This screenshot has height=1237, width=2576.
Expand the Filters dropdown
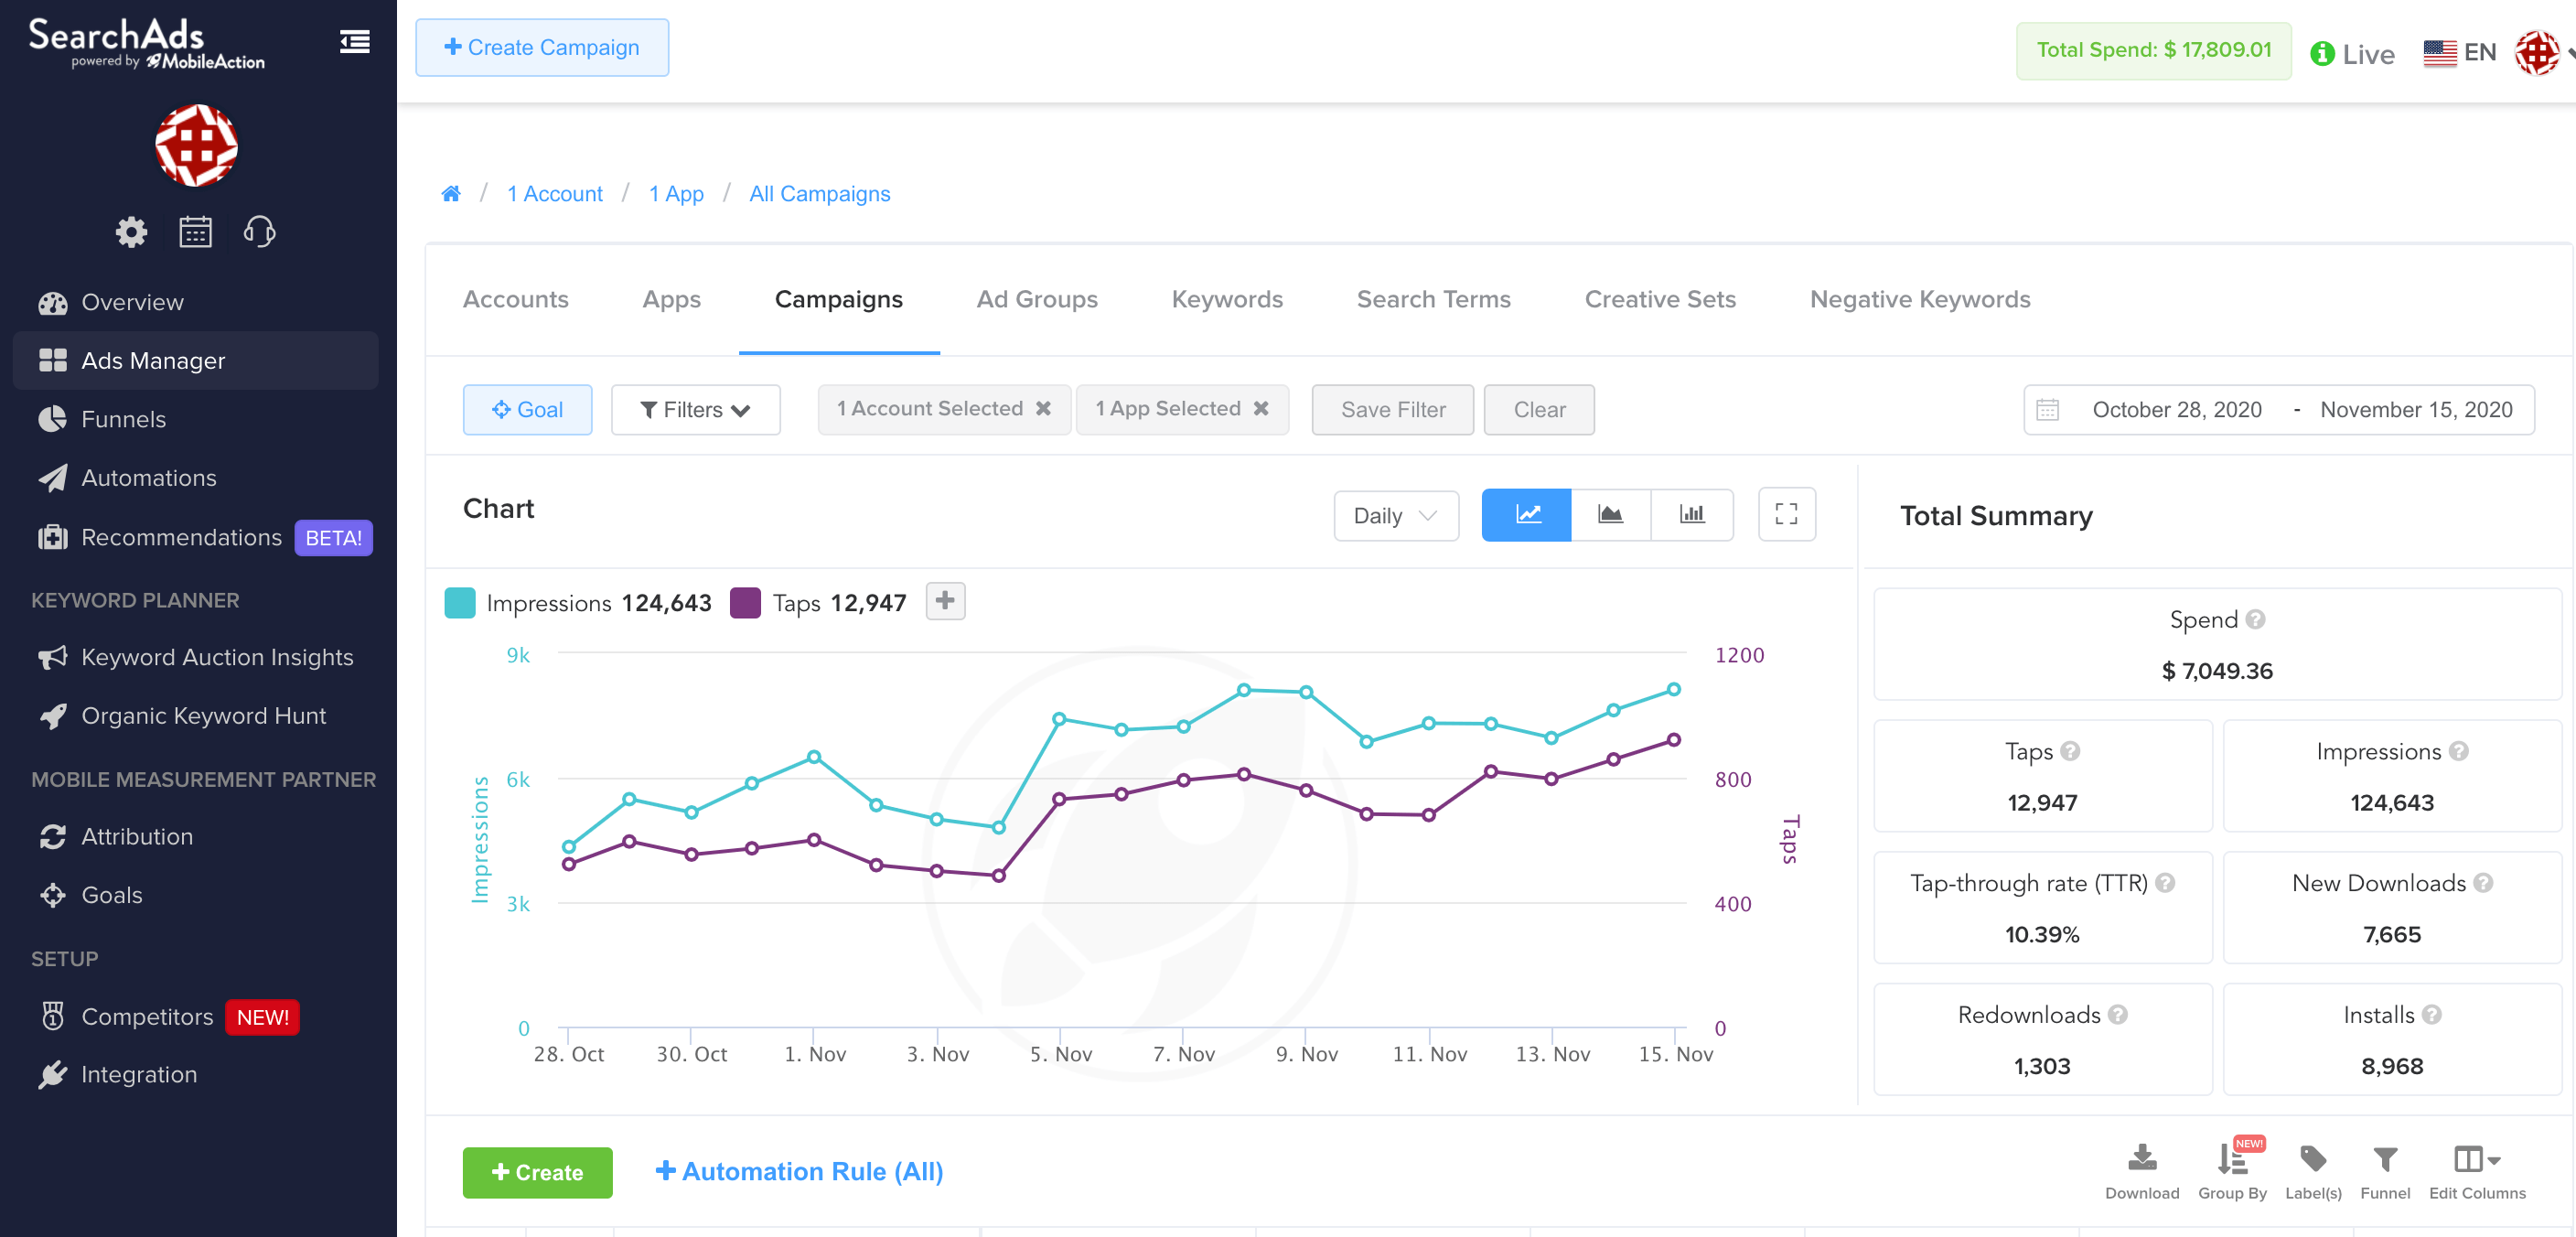pos(695,410)
